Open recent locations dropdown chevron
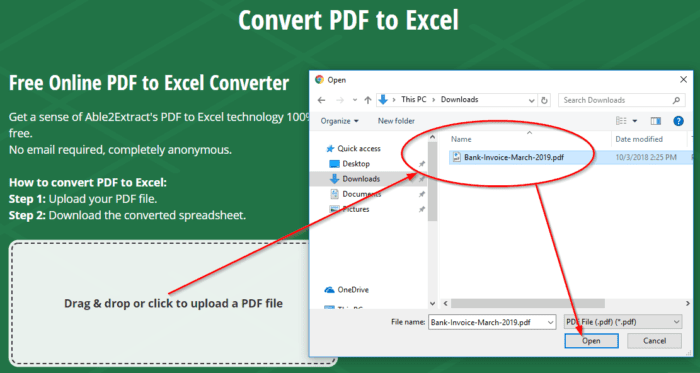 (354, 100)
